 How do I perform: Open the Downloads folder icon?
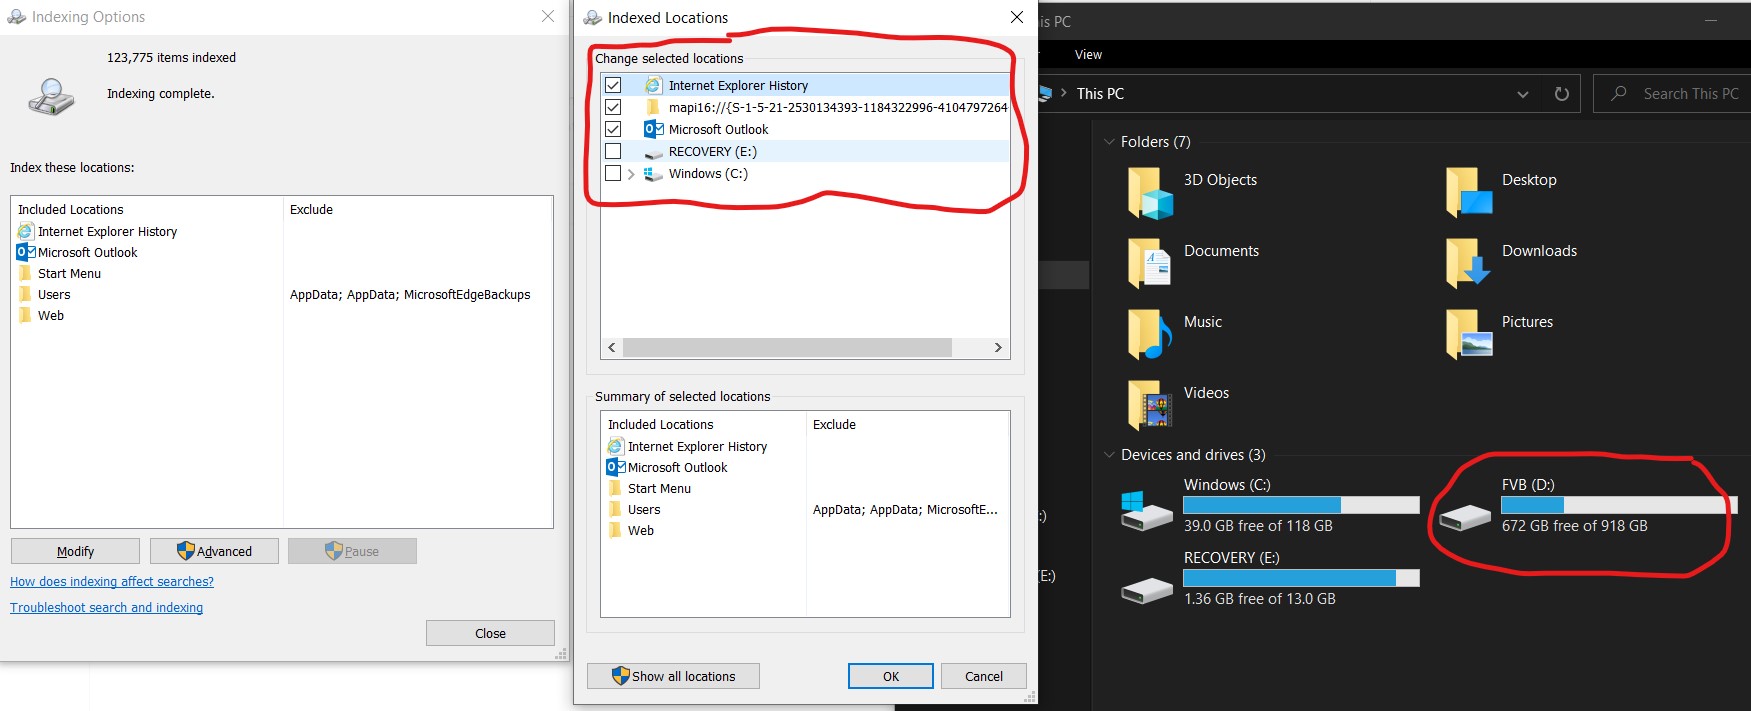pos(1468,264)
